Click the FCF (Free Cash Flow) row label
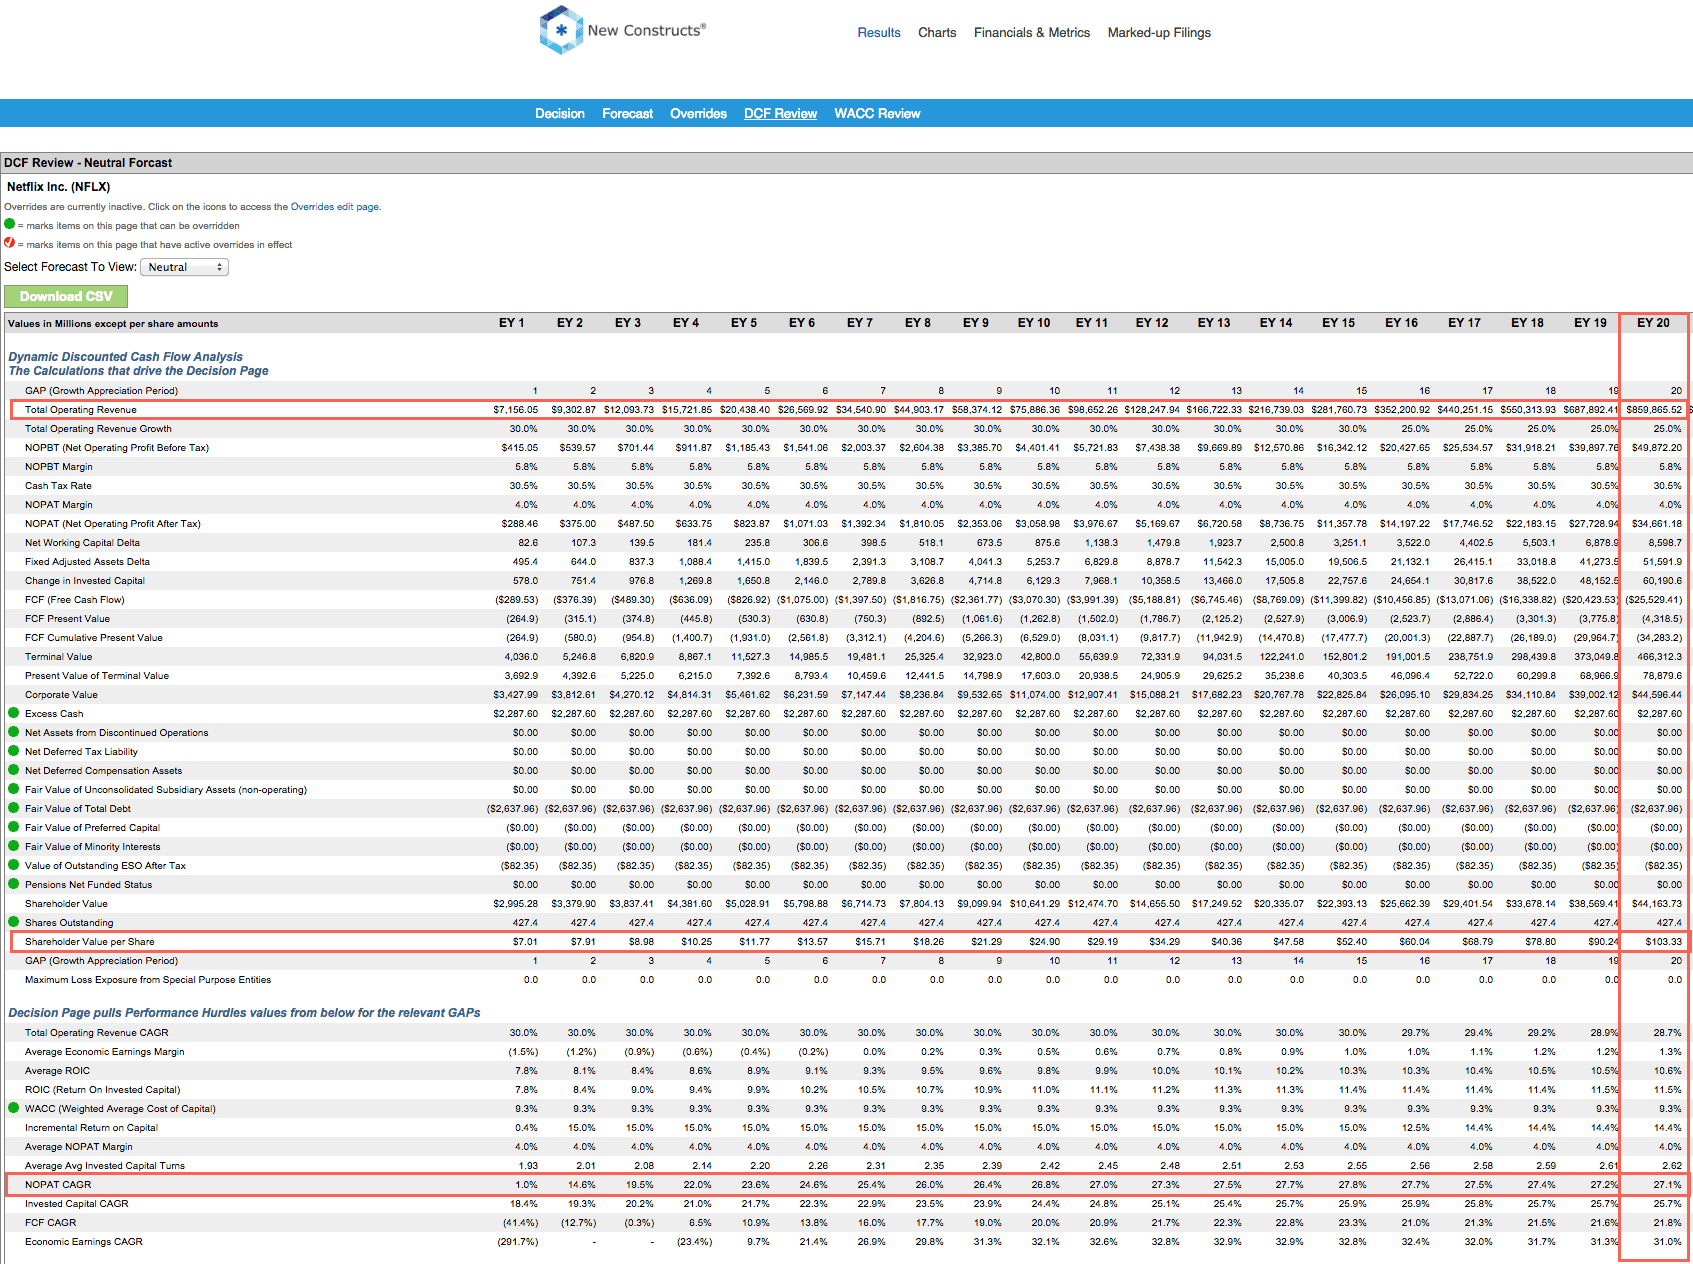The width and height of the screenshot is (1693, 1264). pos(75,600)
